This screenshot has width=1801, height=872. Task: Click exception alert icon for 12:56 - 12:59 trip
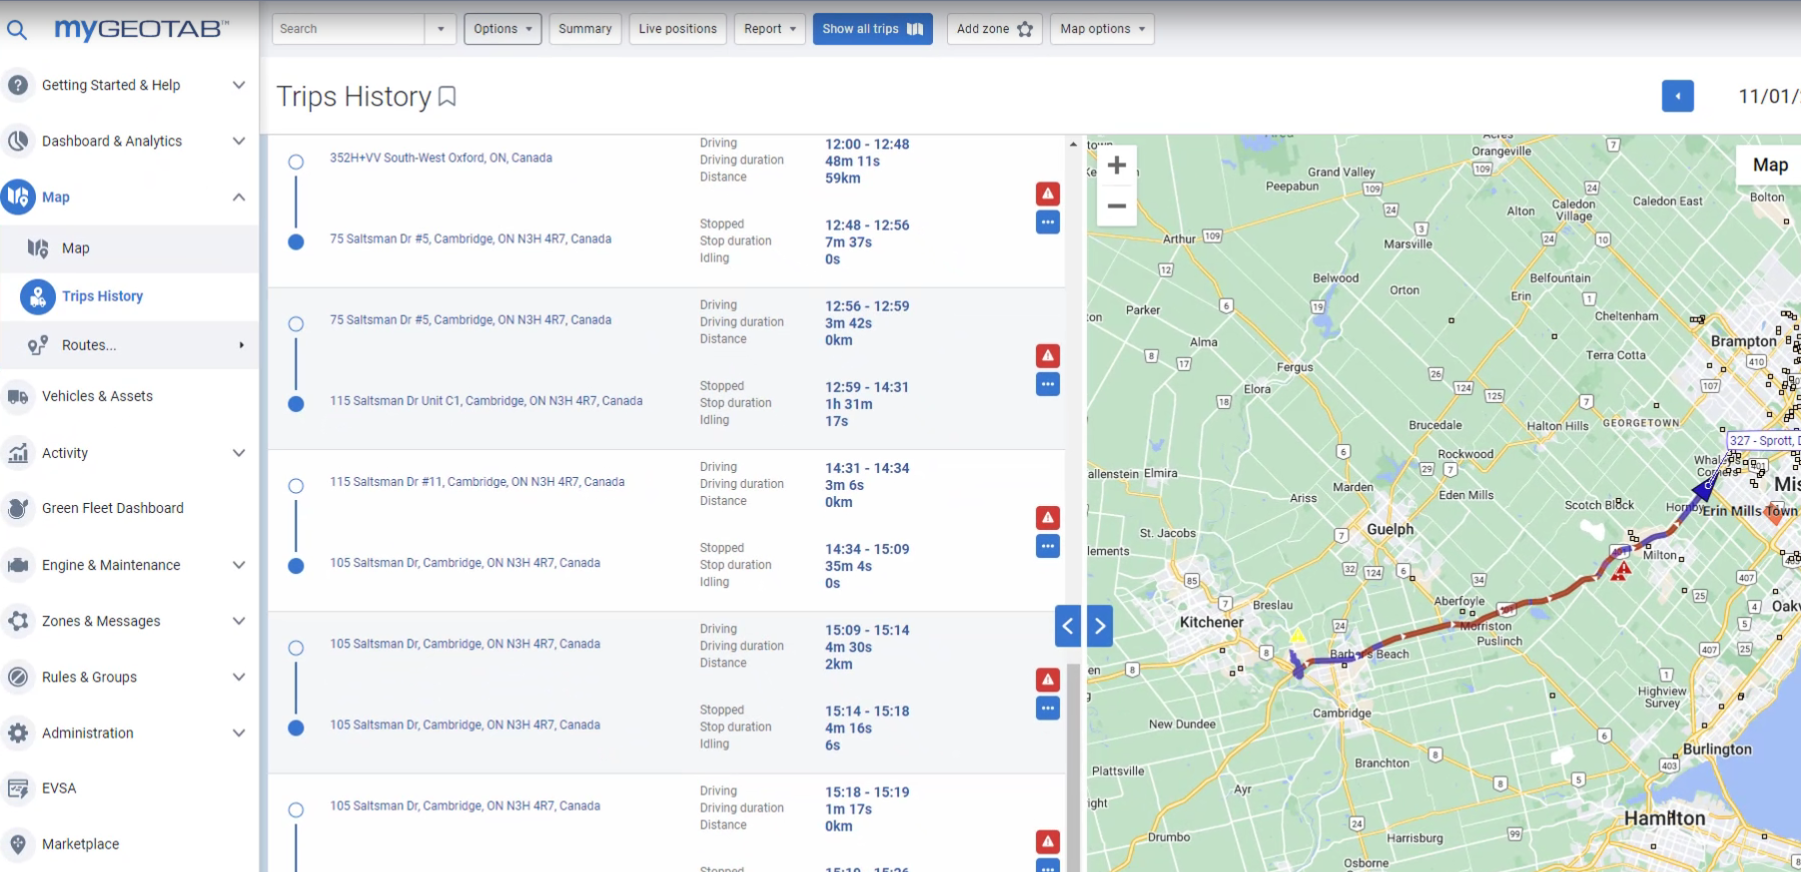(x=1047, y=356)
